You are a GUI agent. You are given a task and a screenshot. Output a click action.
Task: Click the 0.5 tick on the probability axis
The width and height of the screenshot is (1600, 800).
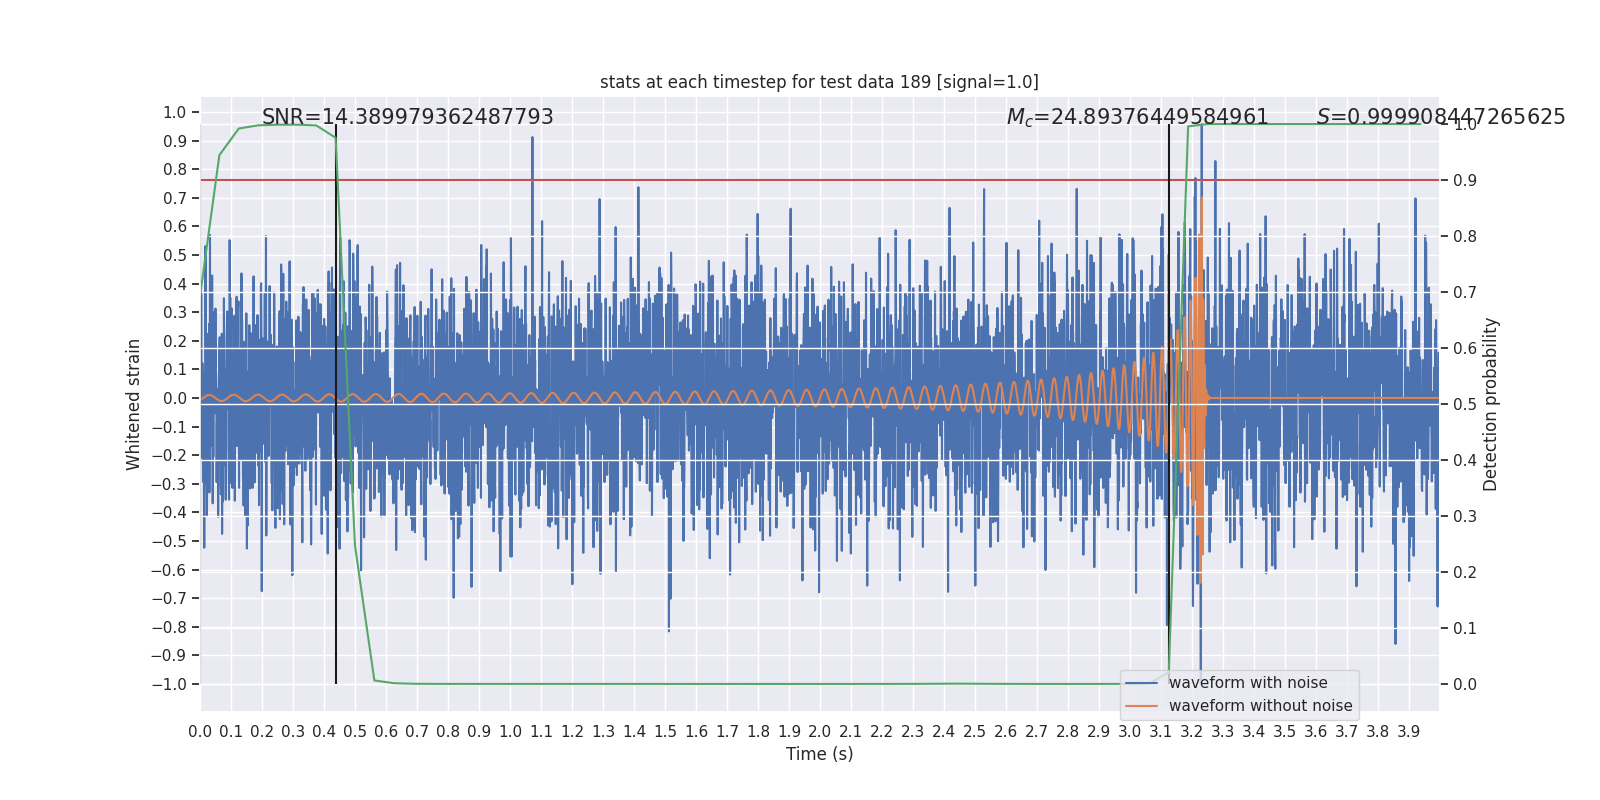click(x=1465, y=404)
